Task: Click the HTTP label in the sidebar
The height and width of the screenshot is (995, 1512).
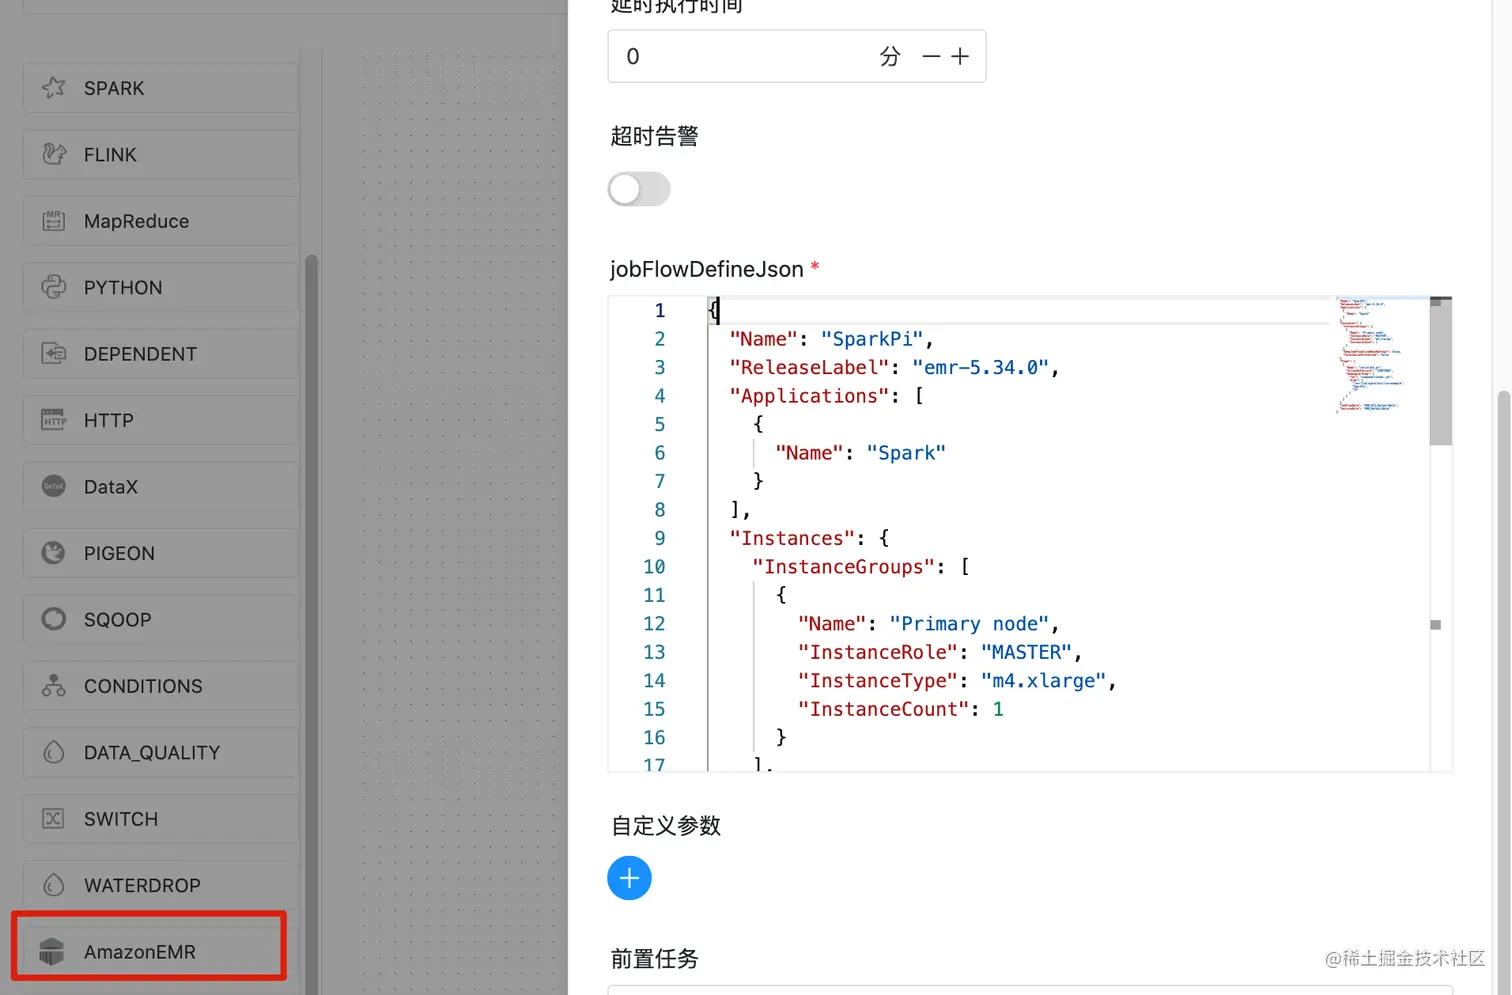Action: point(108,420)
